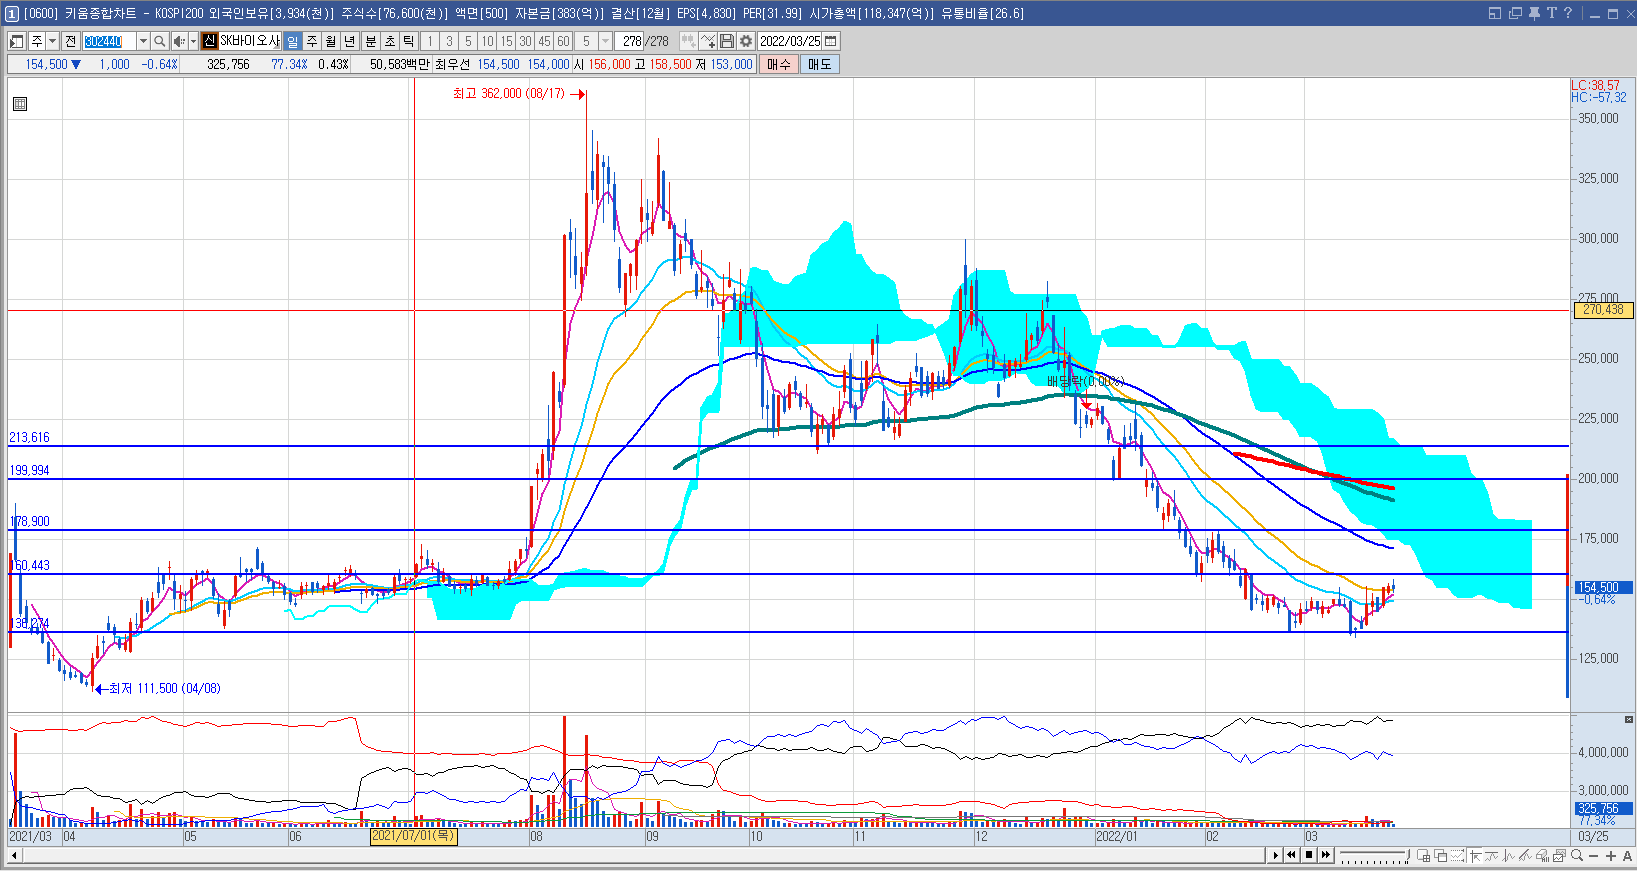Click the minus zoom out icon
Image resolution: width=1637 pixels, height=871 pixels.
(x=1593, y=856)
